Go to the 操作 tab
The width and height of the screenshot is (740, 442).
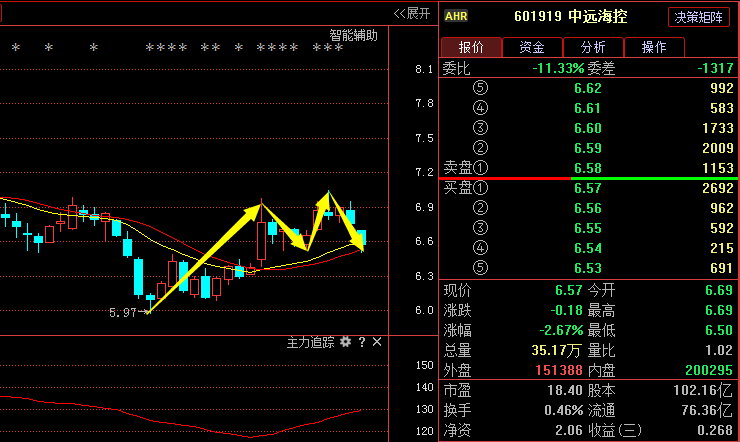(x=654, y=47)
